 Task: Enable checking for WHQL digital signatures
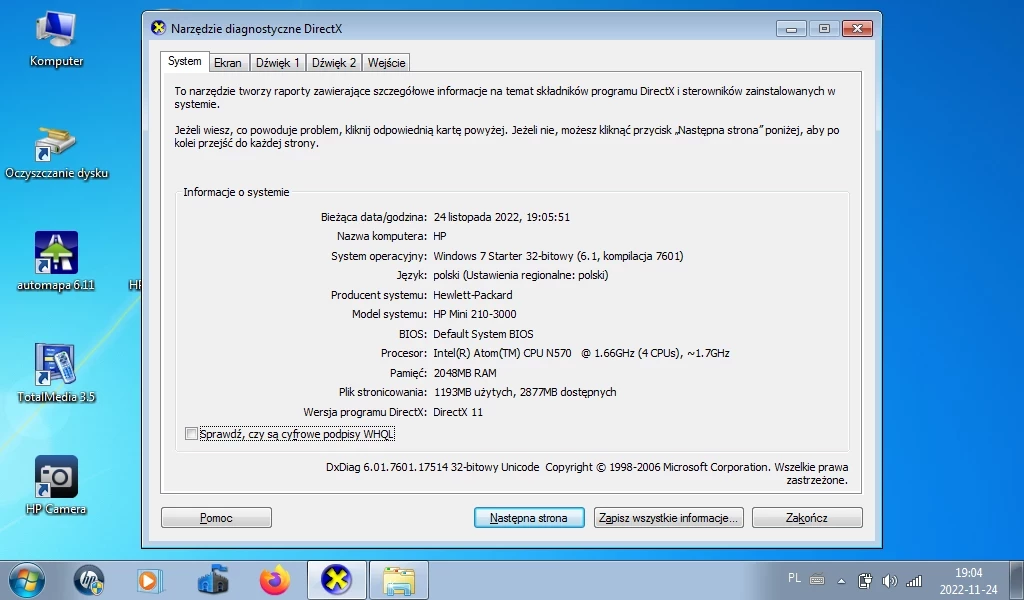pos(191,433)
